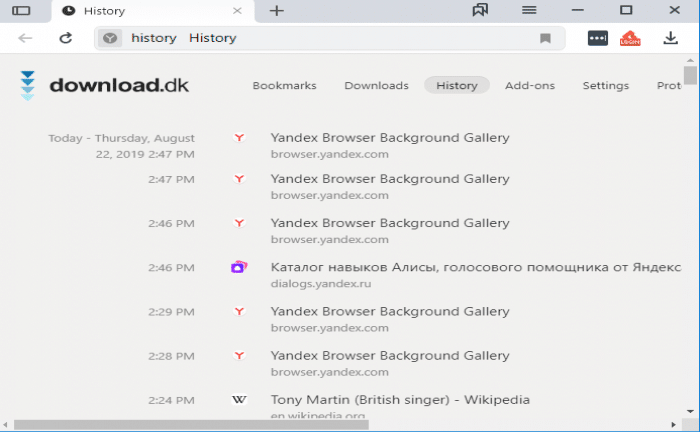The height and width of the screenshot is (432, 700).
Task: Select the History browser tab
Action: coord(153,11)
